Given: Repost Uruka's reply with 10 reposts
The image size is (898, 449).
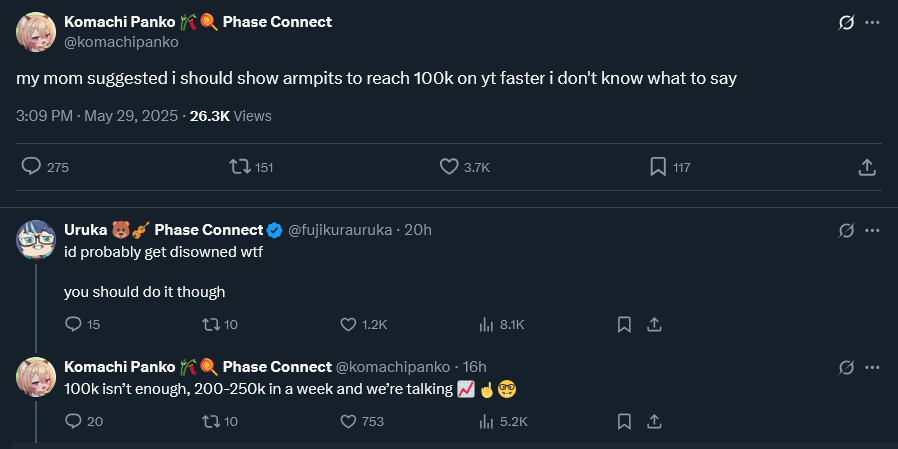Looking at the screenshot, I should click(x=210, y=324).
